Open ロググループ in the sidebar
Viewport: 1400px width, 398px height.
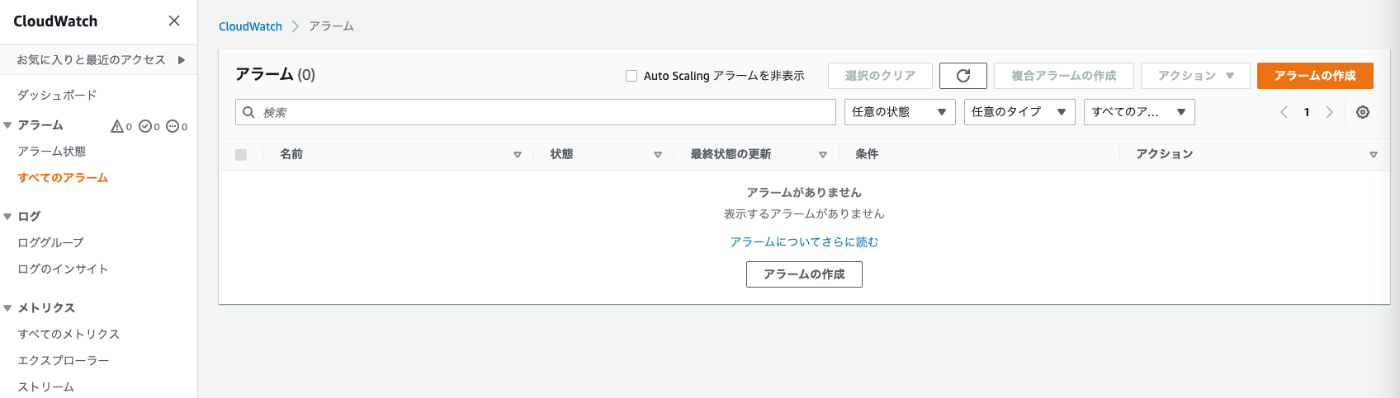pos(51,243)
